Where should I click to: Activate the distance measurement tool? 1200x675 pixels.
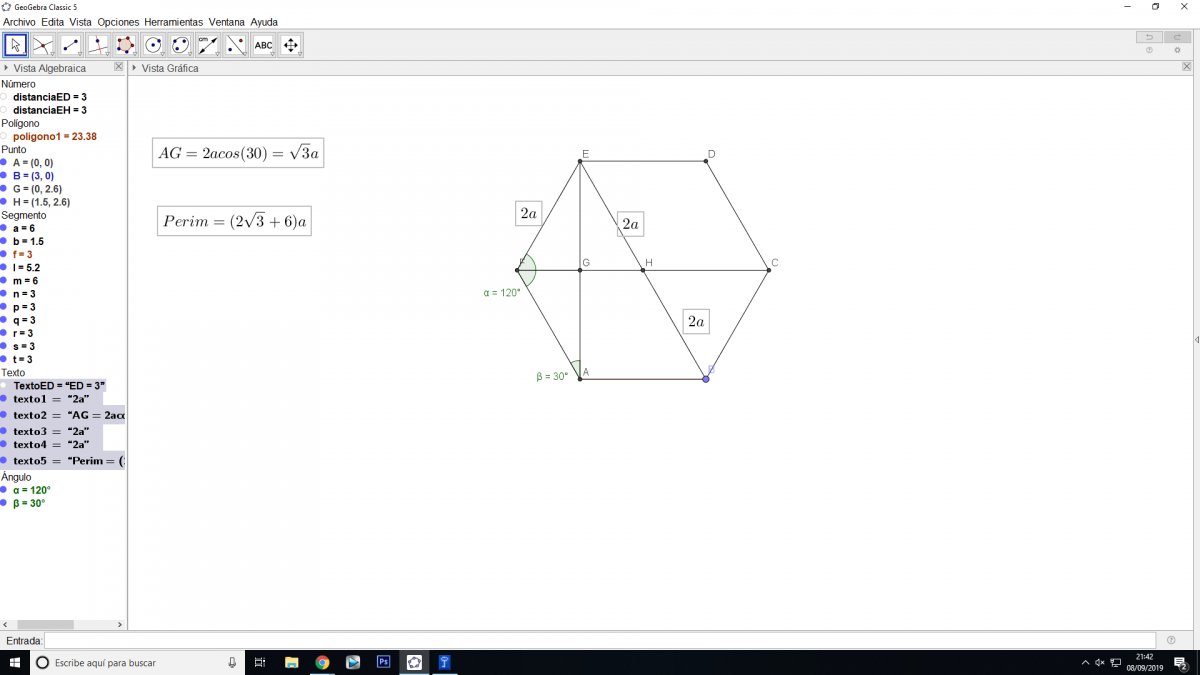tap(208, 45)
